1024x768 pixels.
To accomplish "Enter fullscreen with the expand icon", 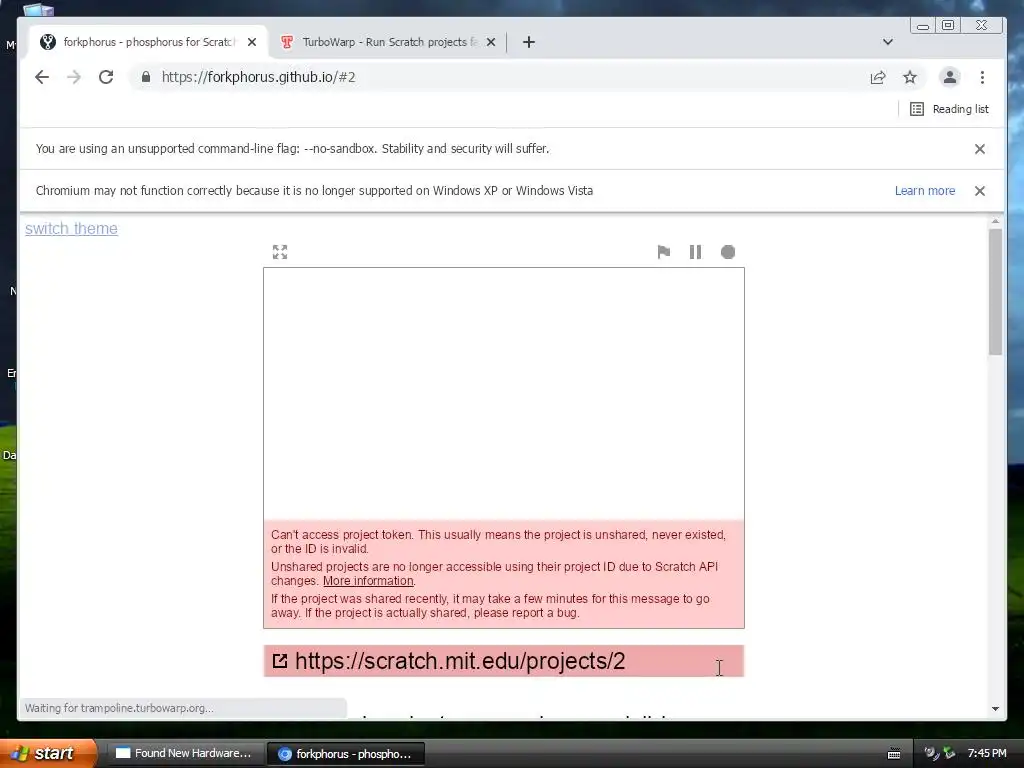I will tap(280, 252).
